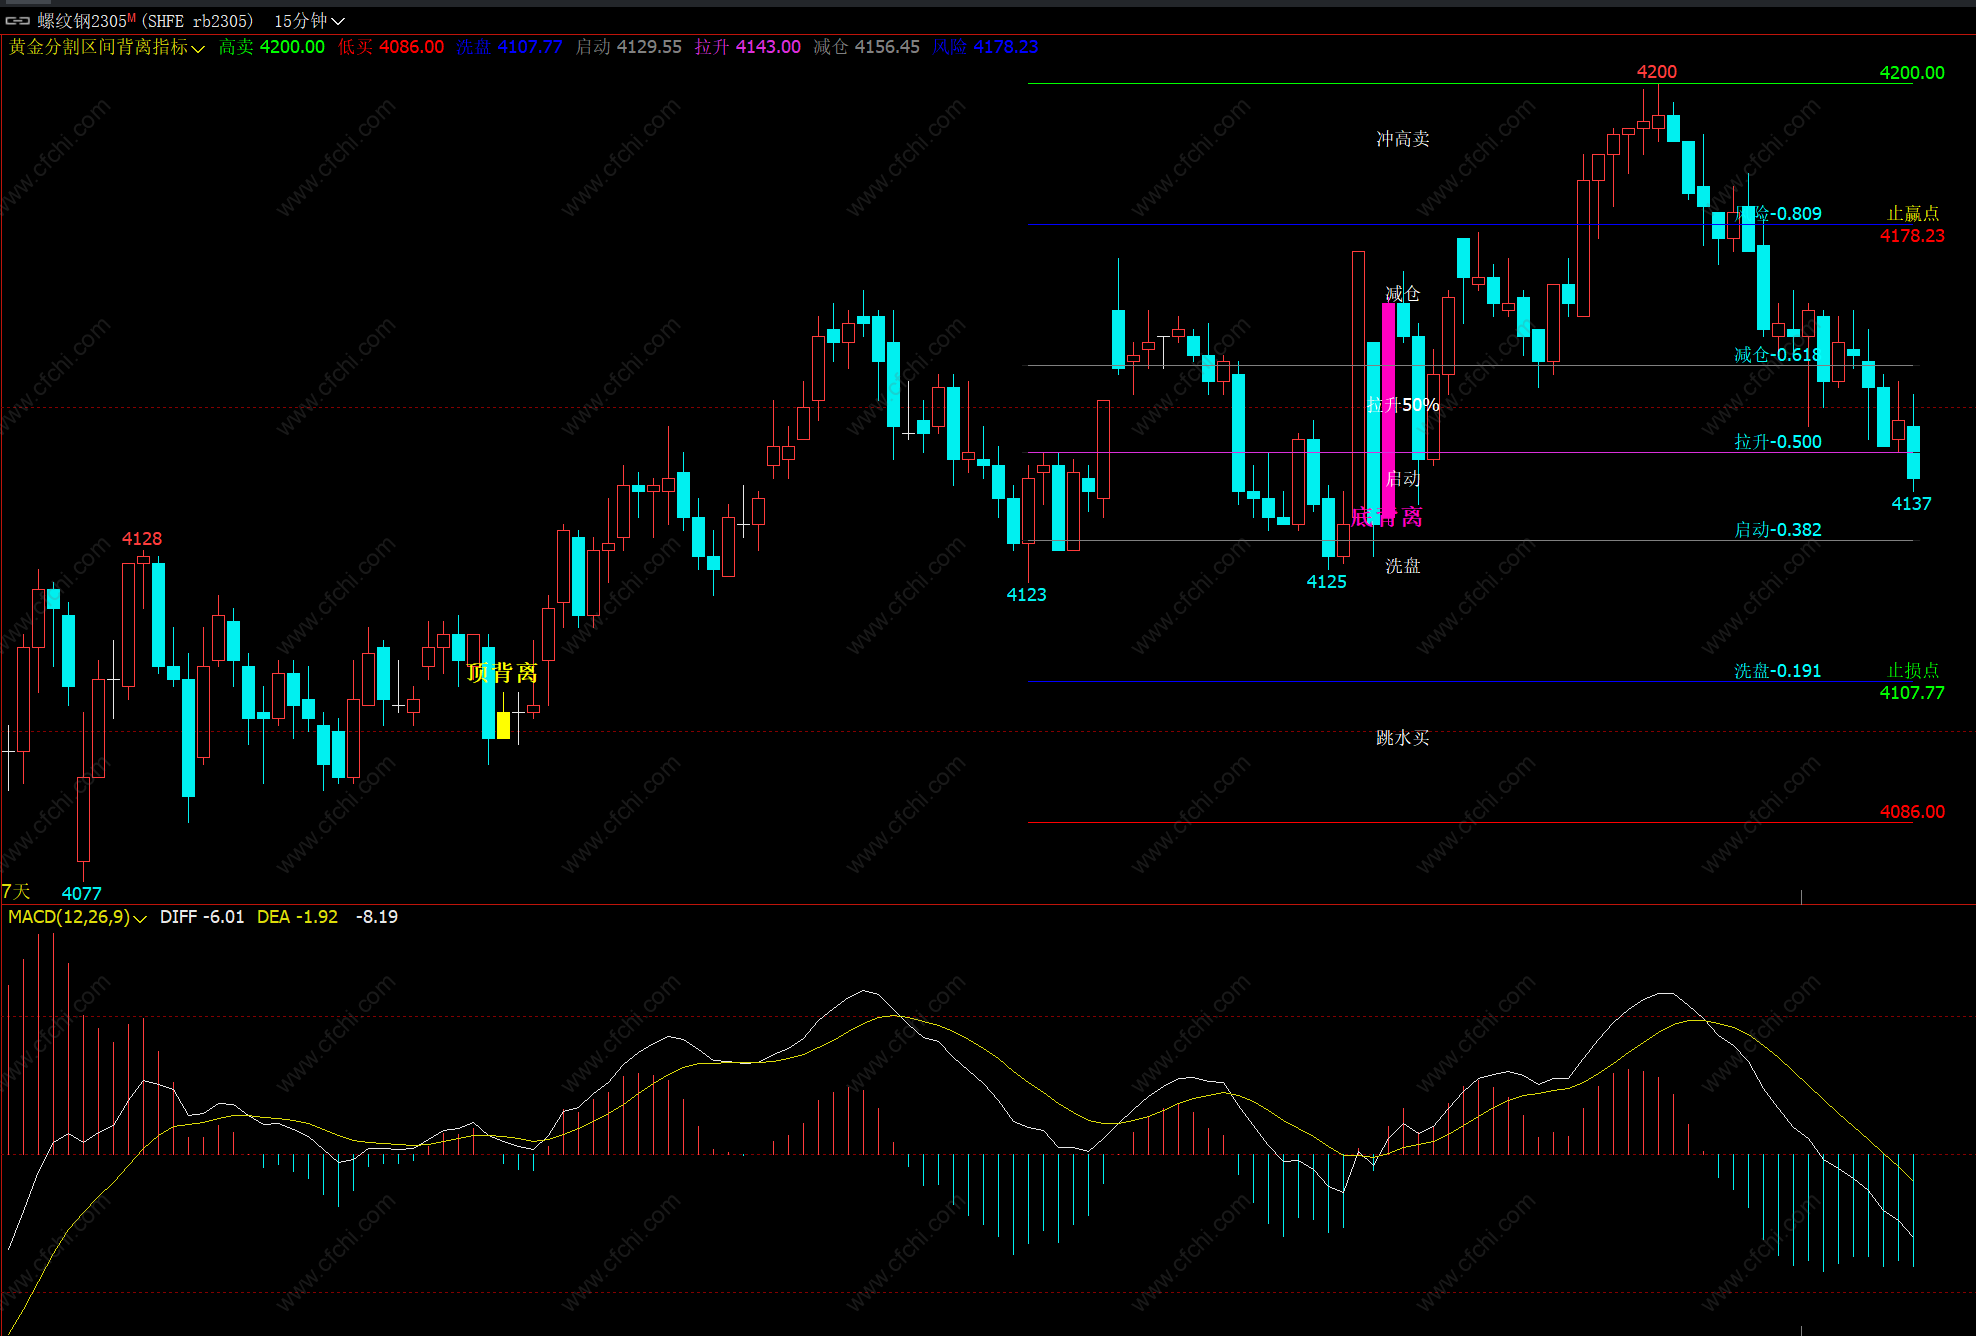
Task: Click the chain link icon beside 螺纹钢2305
Action: coord(18,20)
